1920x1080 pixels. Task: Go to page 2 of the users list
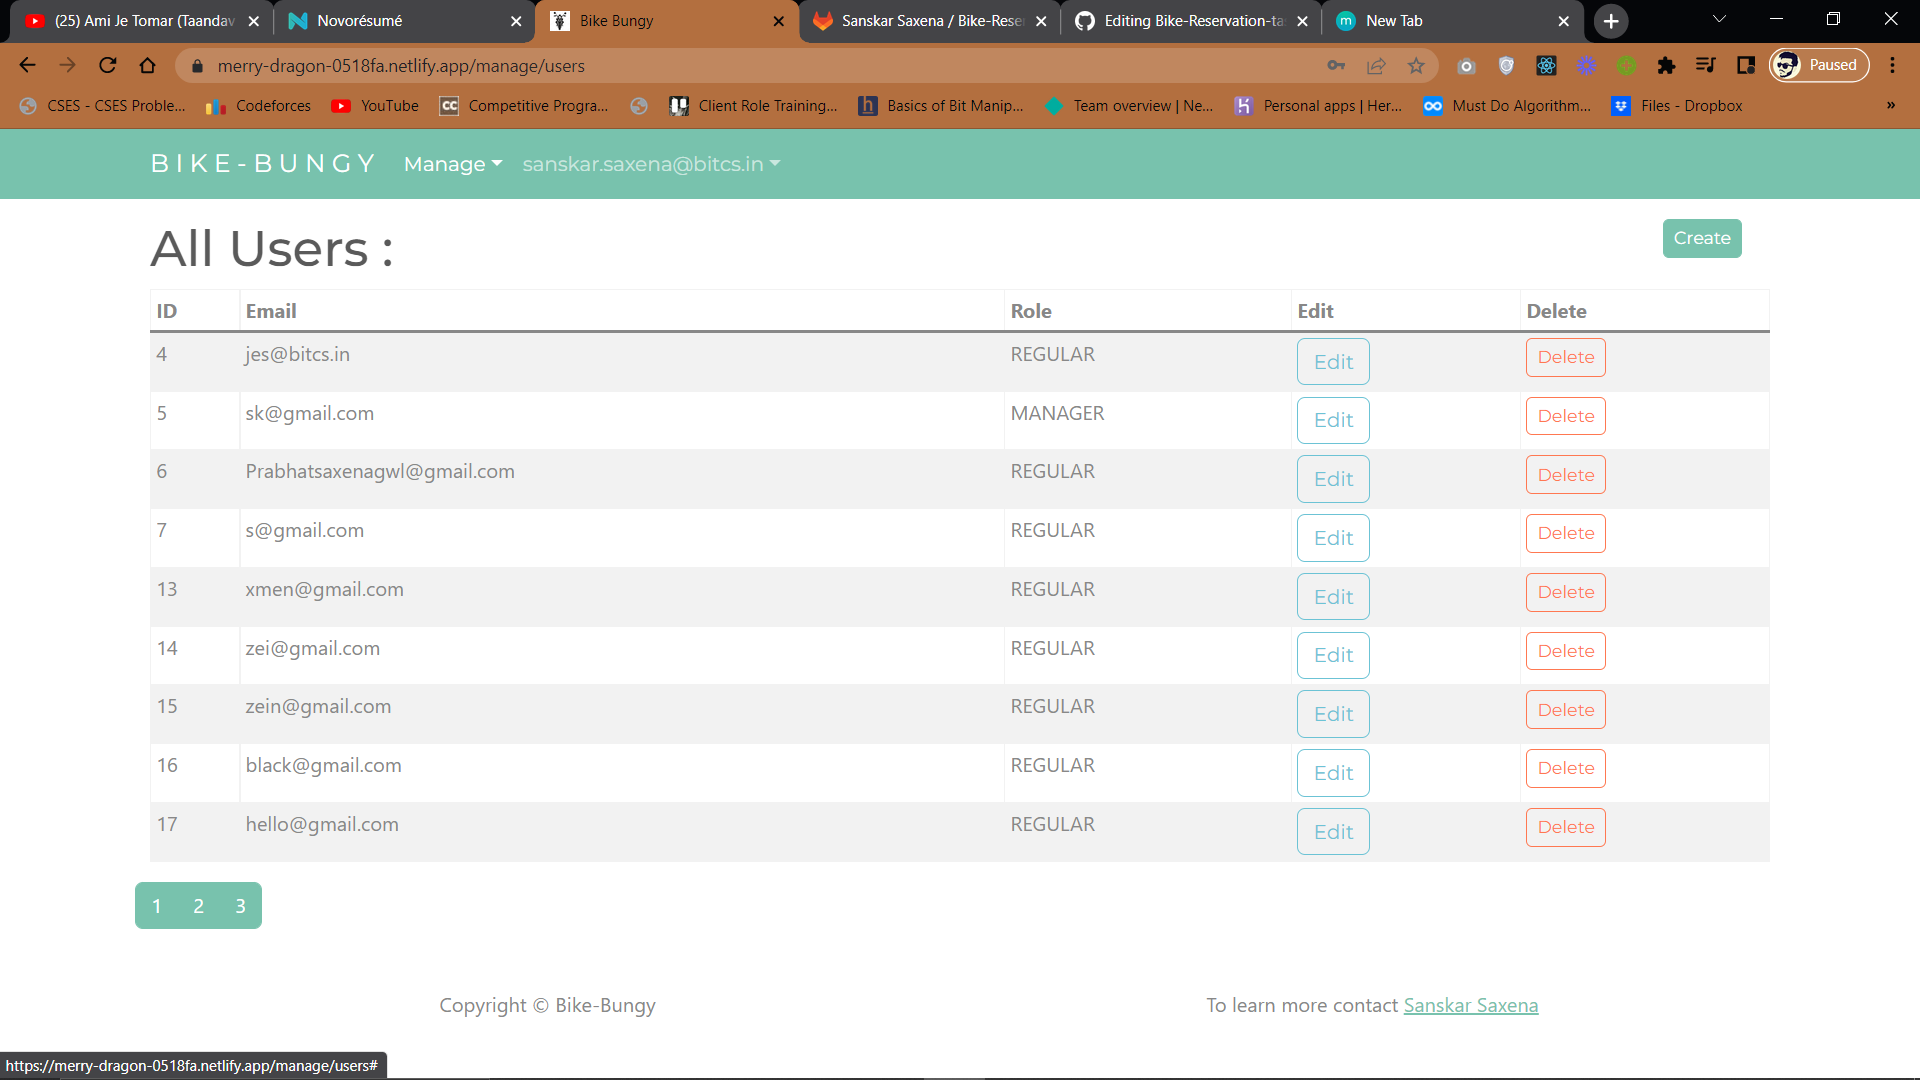[198, 905]
